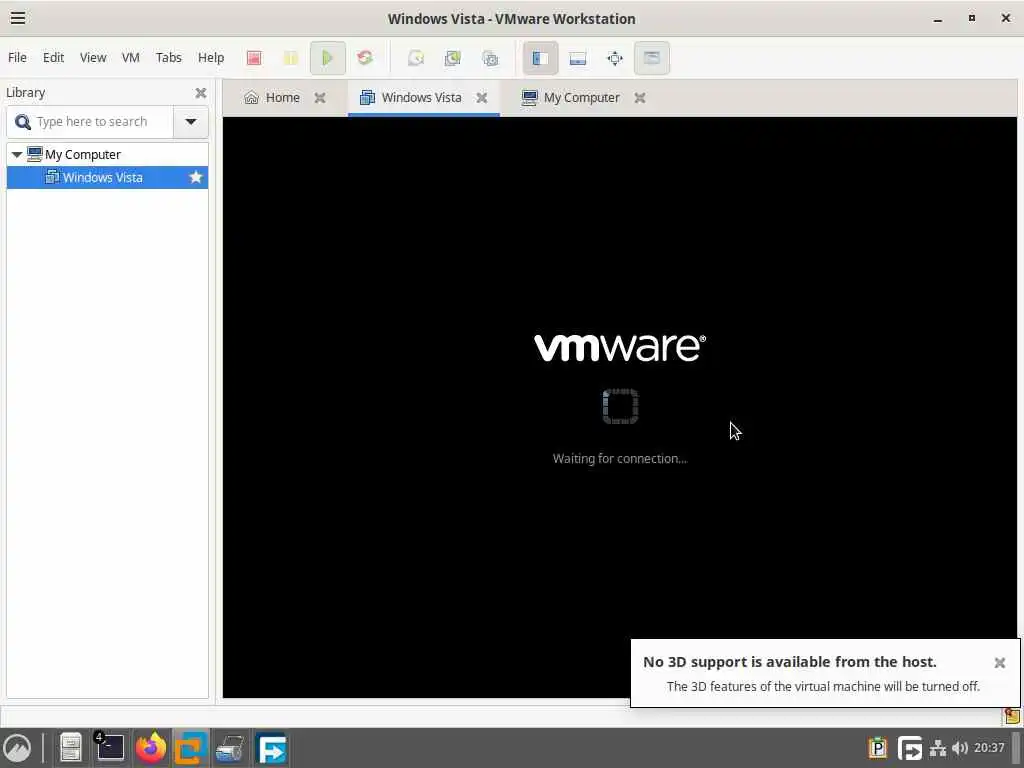Select My Computer in the library tree

point(82,155)
